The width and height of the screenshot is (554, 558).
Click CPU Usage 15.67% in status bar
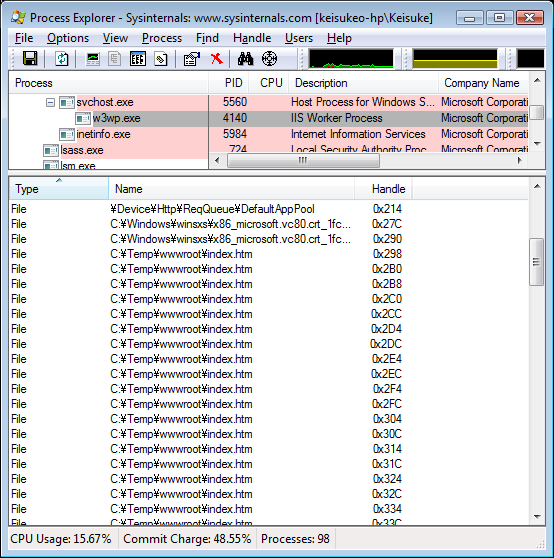[61, 539]
